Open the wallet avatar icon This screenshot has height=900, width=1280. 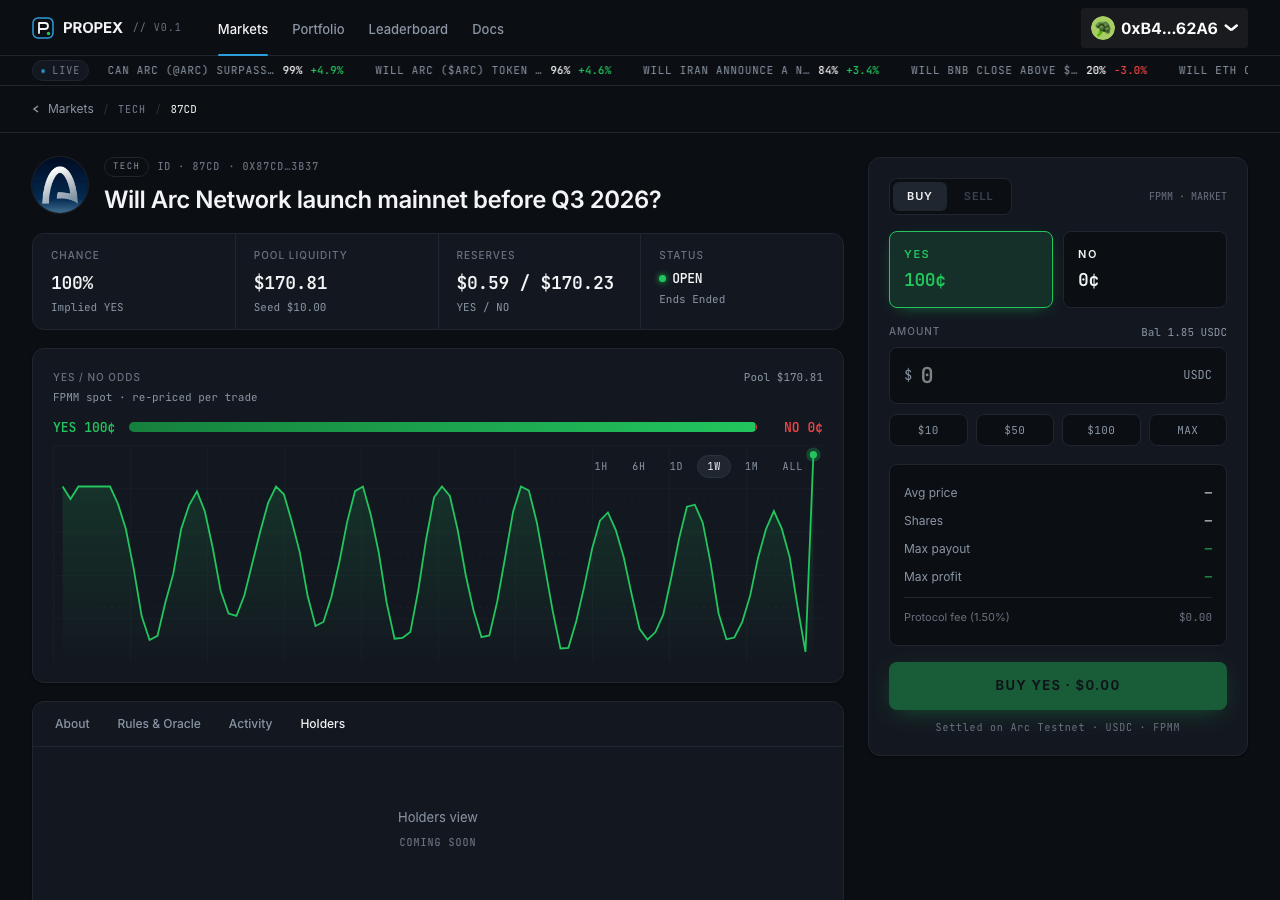(x=1103, y=28)
